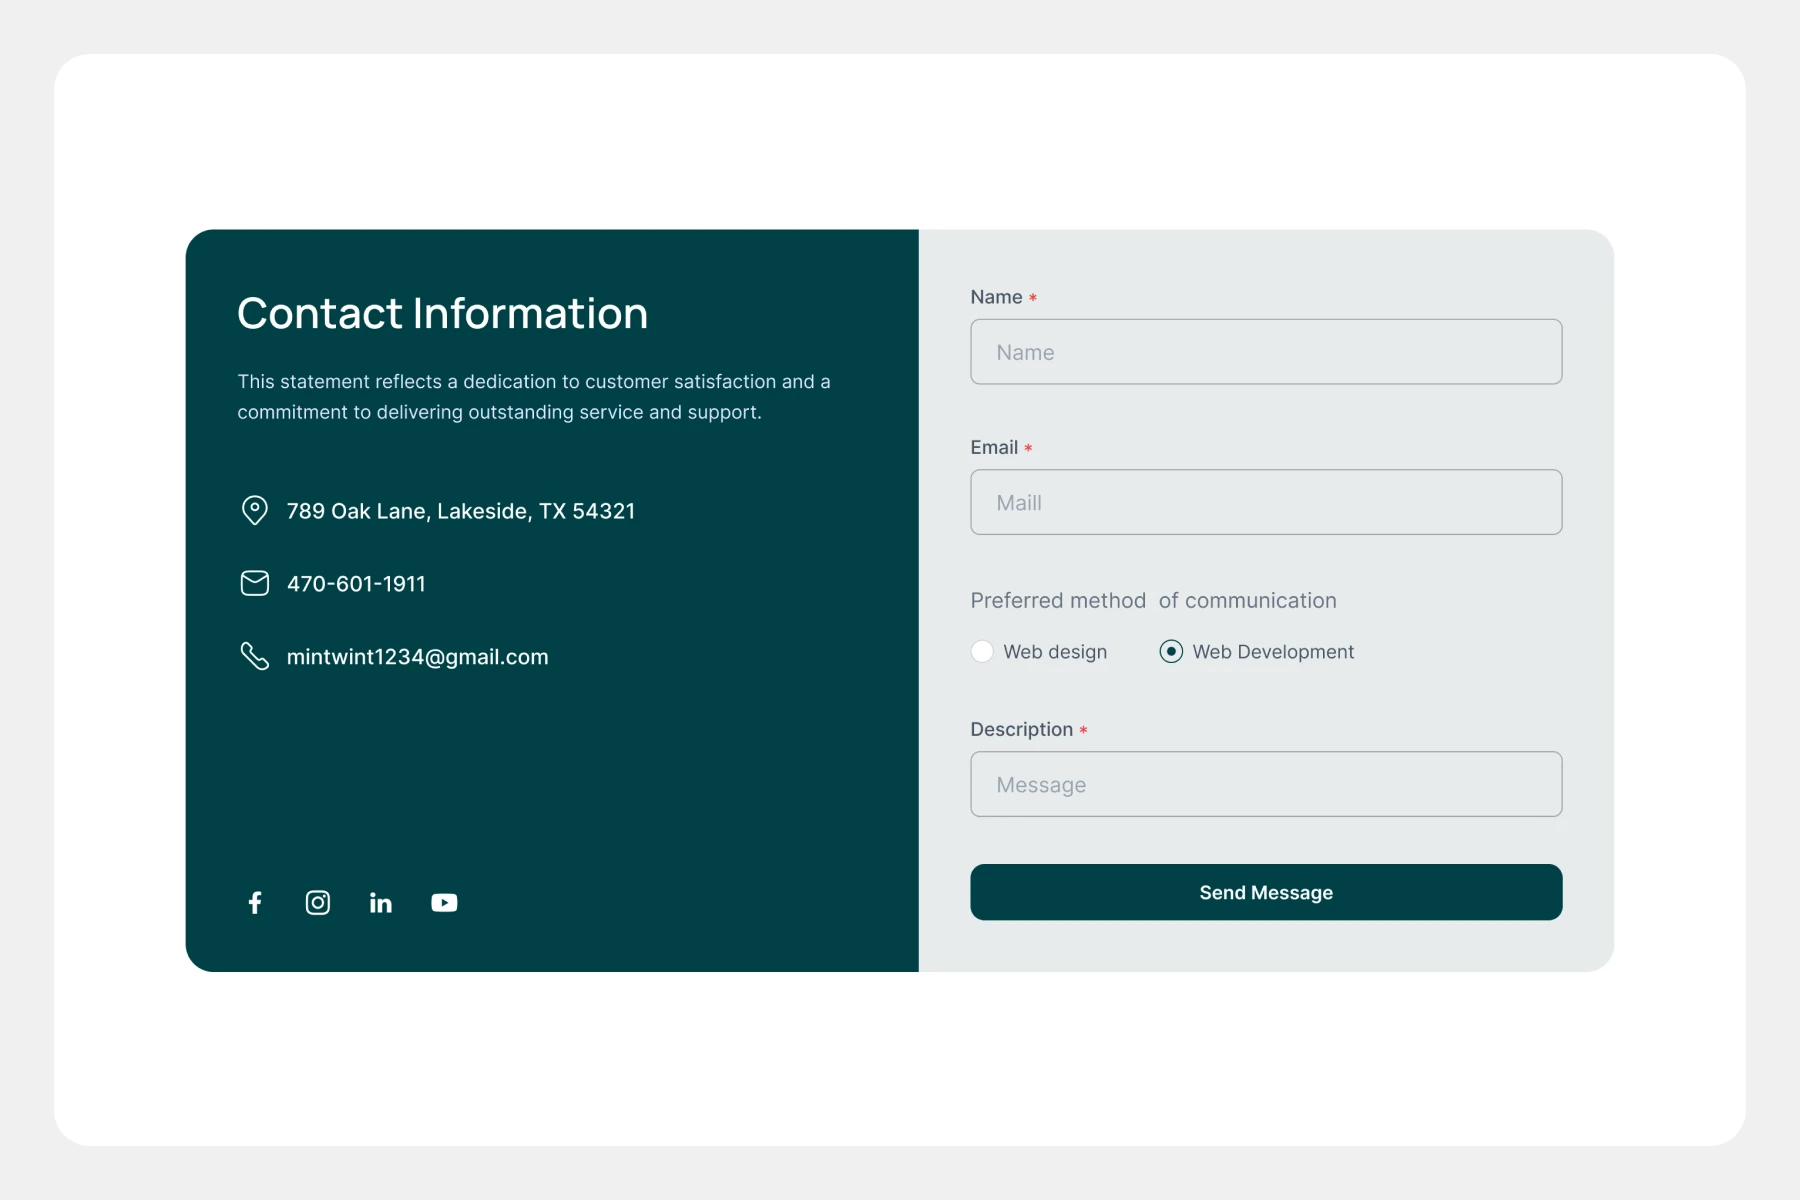Click the phone number 470-601-1911

(356, 584)
